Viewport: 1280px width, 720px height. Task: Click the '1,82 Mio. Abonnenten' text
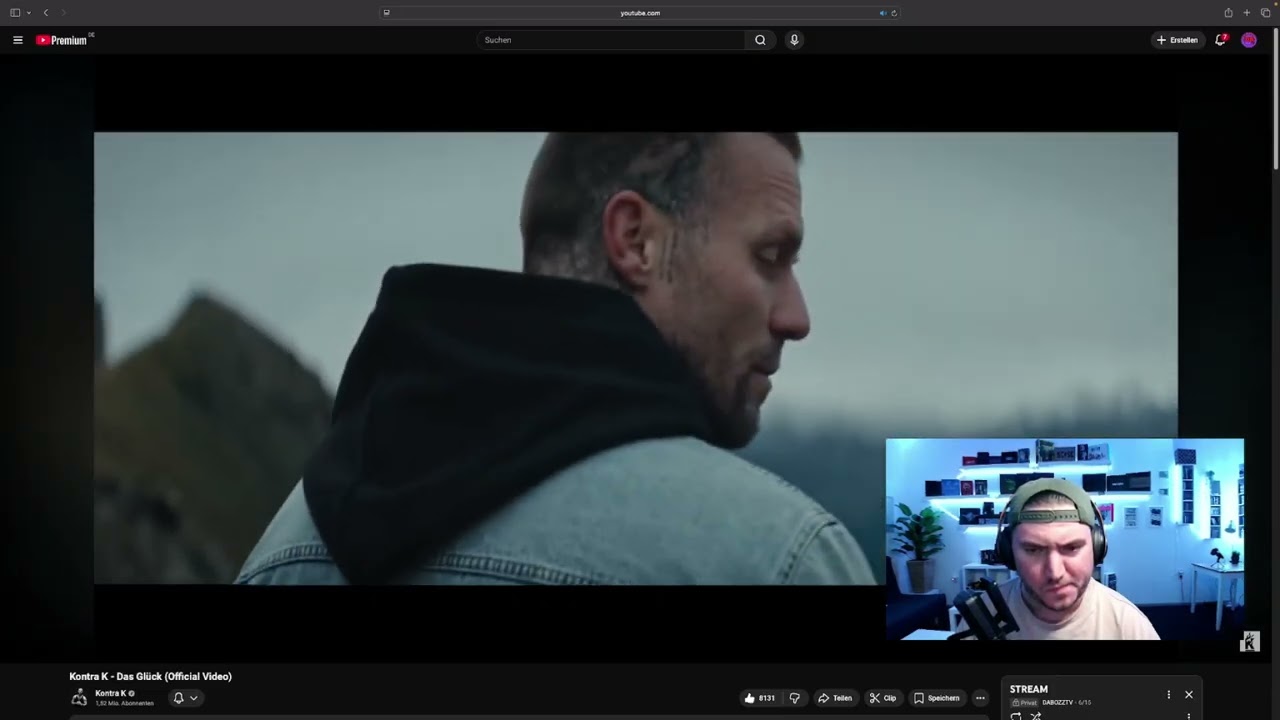click(124, 704)
